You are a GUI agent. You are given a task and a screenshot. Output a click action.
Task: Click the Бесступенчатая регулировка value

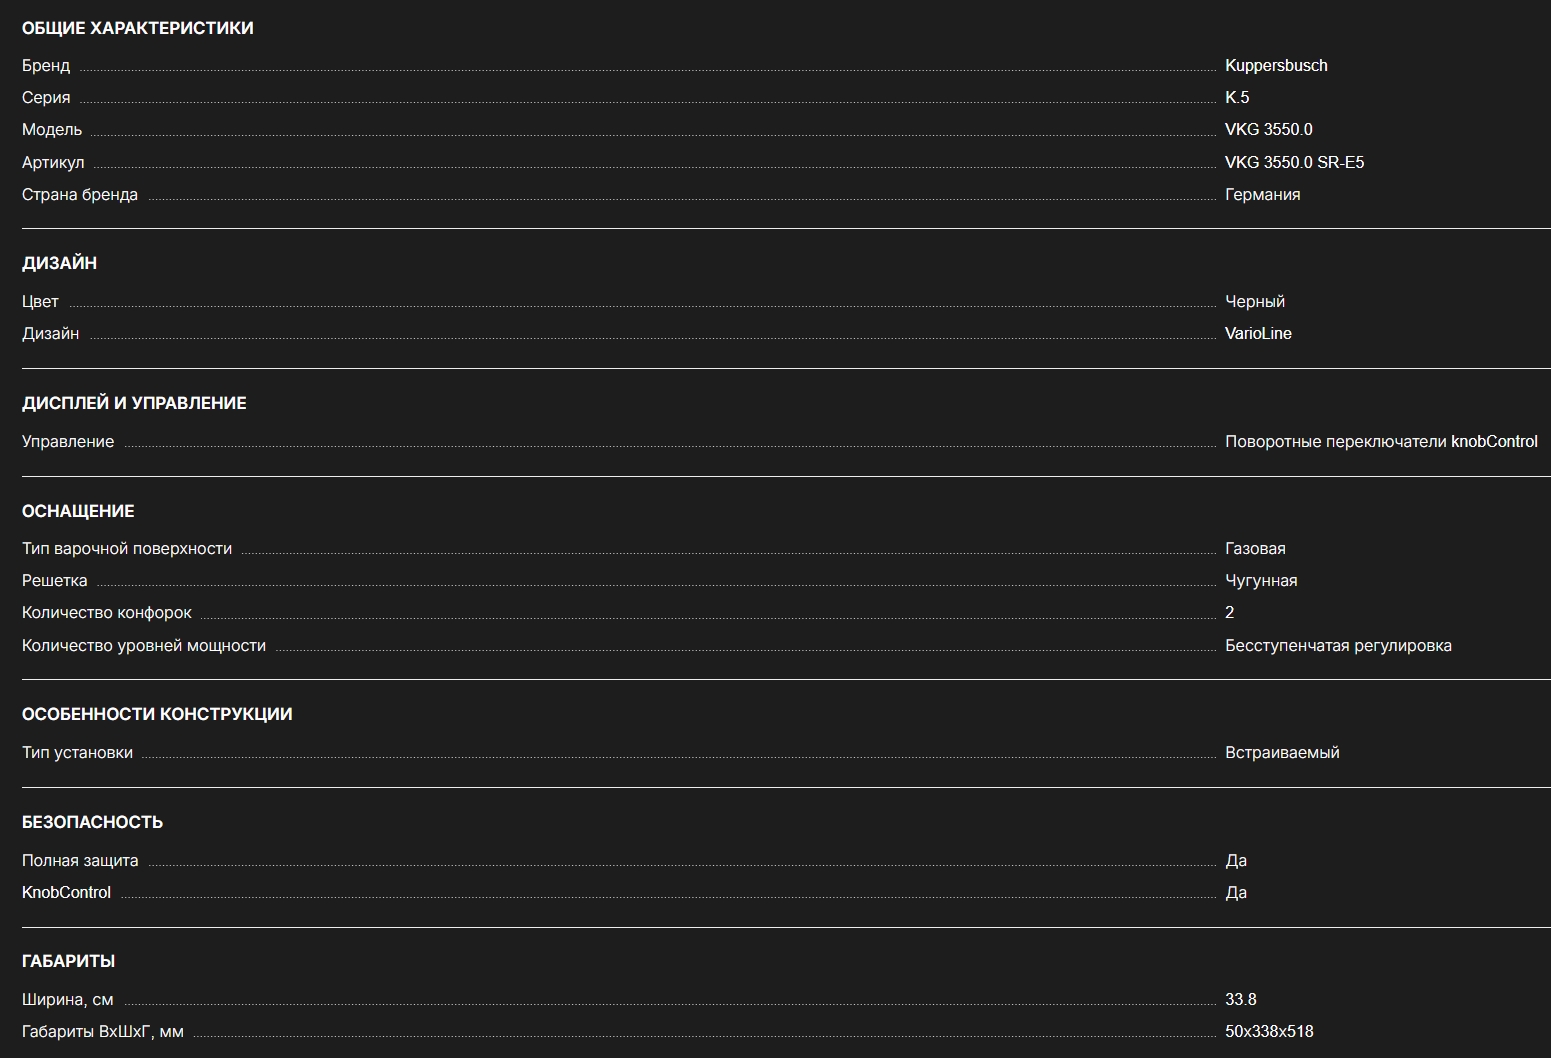(1338, 645)
